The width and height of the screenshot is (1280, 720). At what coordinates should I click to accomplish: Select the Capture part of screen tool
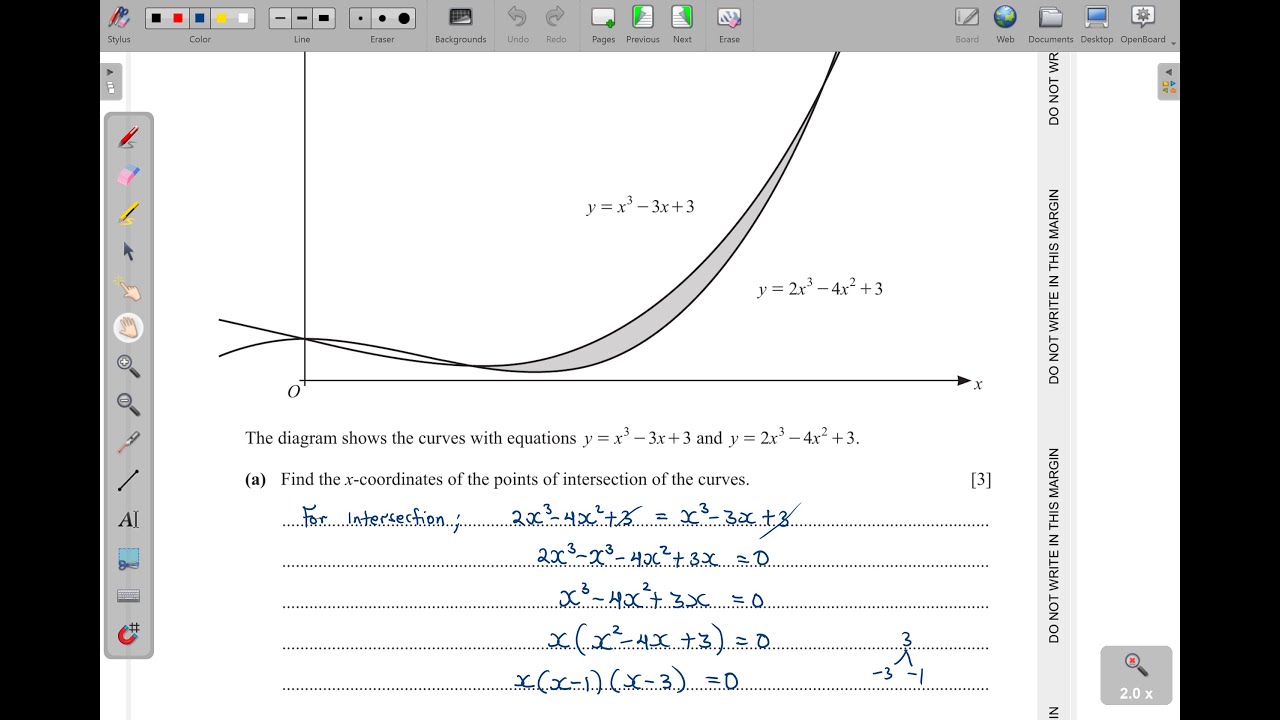pyautogui.click(x=129, y=558)
